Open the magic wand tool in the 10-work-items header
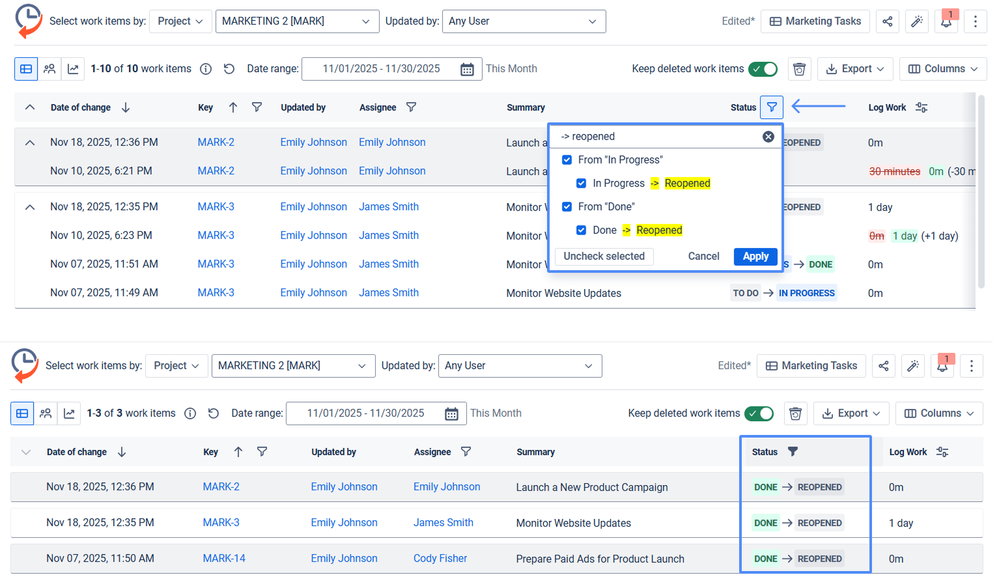The image size is (999, 584). (x=917, y=22)
